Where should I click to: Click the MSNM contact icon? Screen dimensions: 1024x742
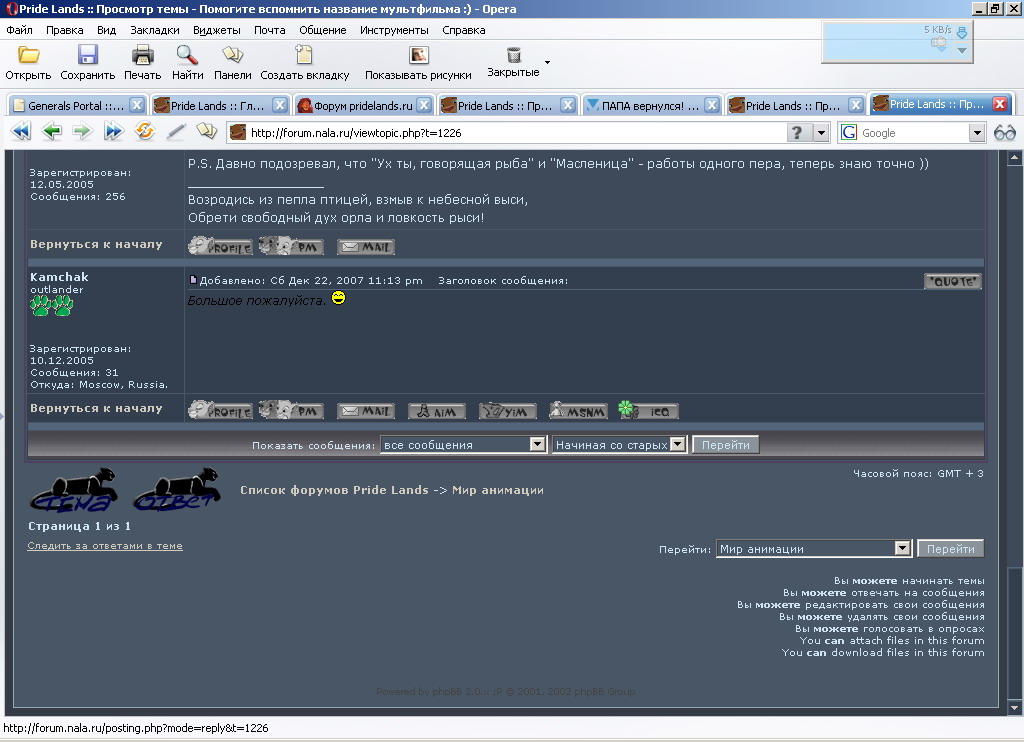click(x=578, y=410)
